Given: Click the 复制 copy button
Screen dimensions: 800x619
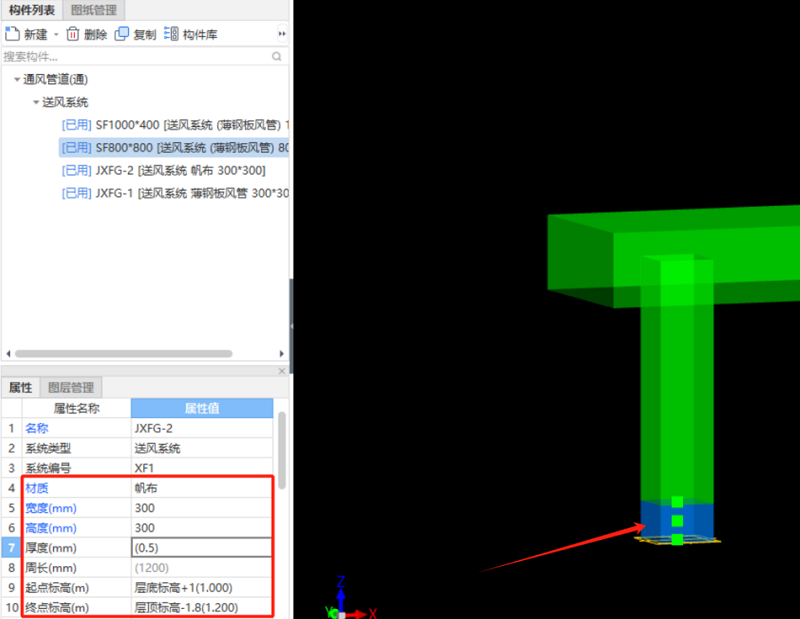Looking at the screenshot, I should coord(135,34).
